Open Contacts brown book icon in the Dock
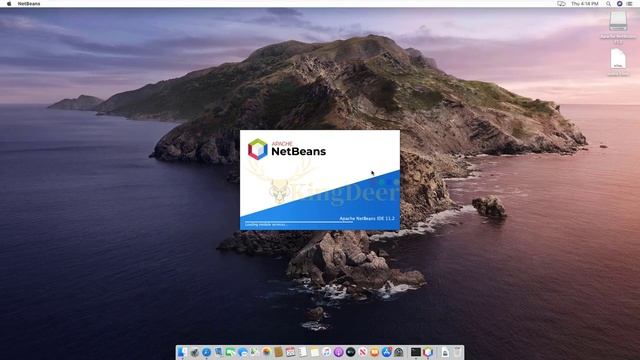Viewport: 640px width, 360px height. [x=278, y=352]
